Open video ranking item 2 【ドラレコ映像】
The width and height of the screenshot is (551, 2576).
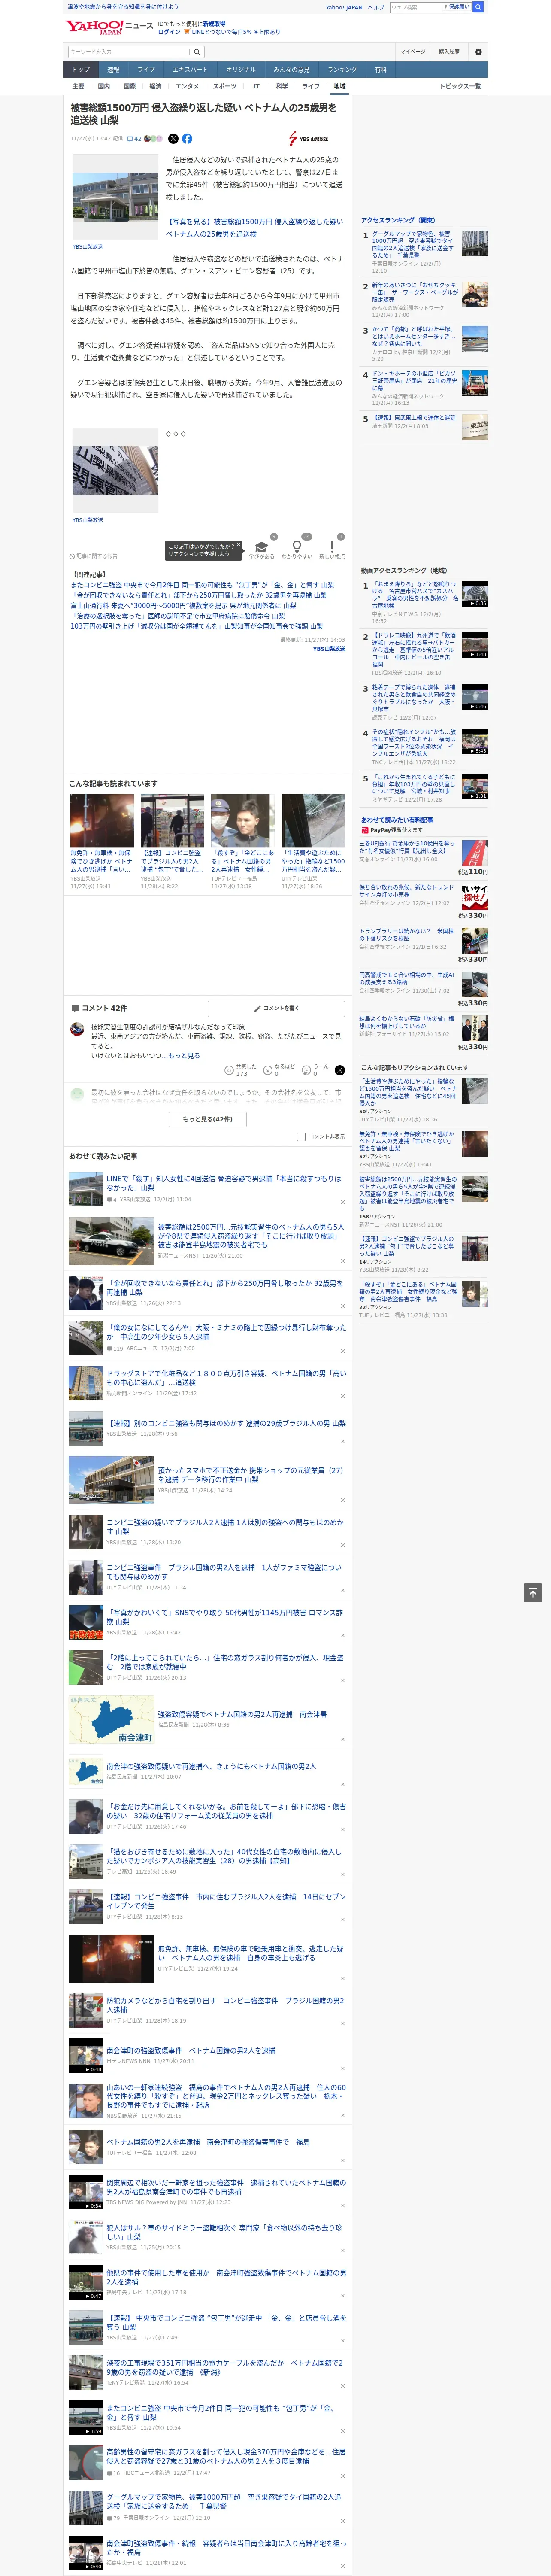pyautogui.click(x=414, y=649)
